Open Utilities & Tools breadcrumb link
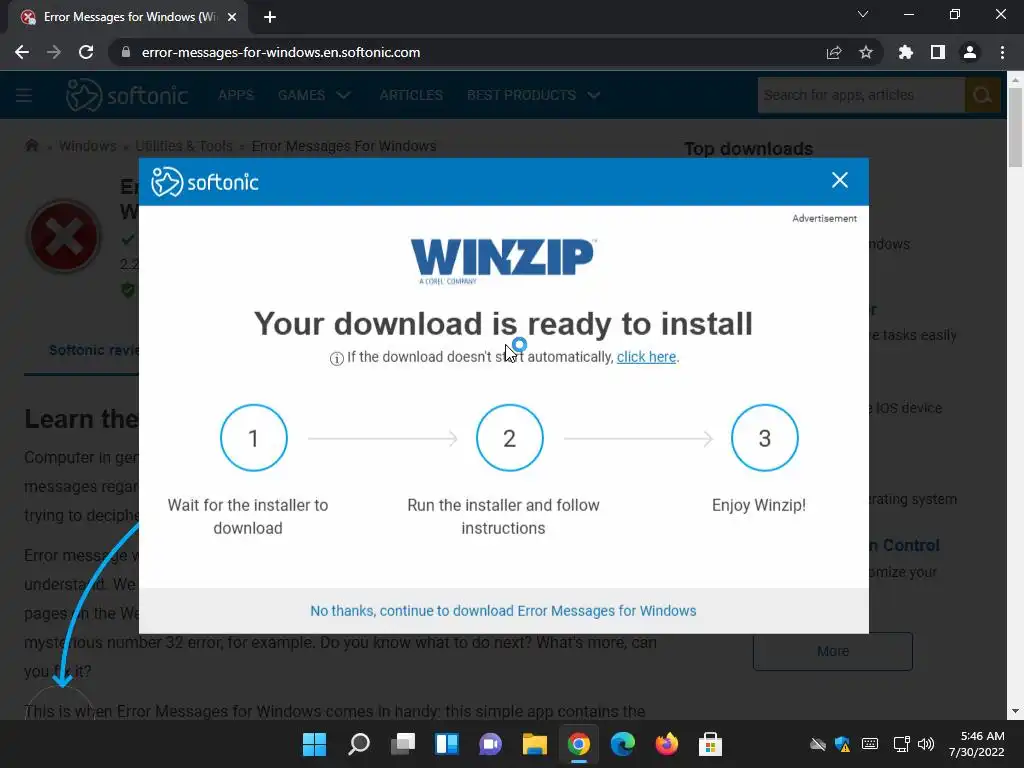The image size is (1024, 768). 184,146
